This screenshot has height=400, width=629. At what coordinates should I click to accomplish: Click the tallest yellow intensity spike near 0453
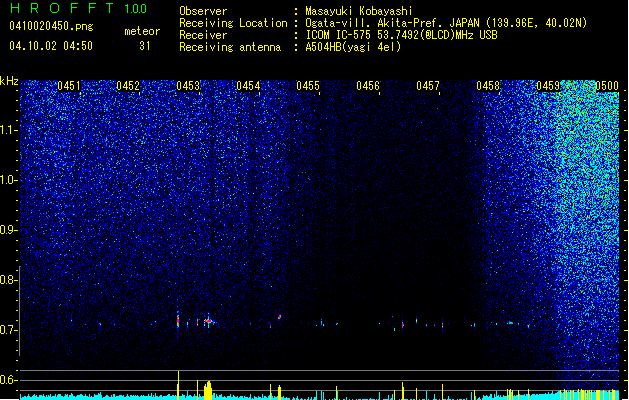click(x=178, y=385)
